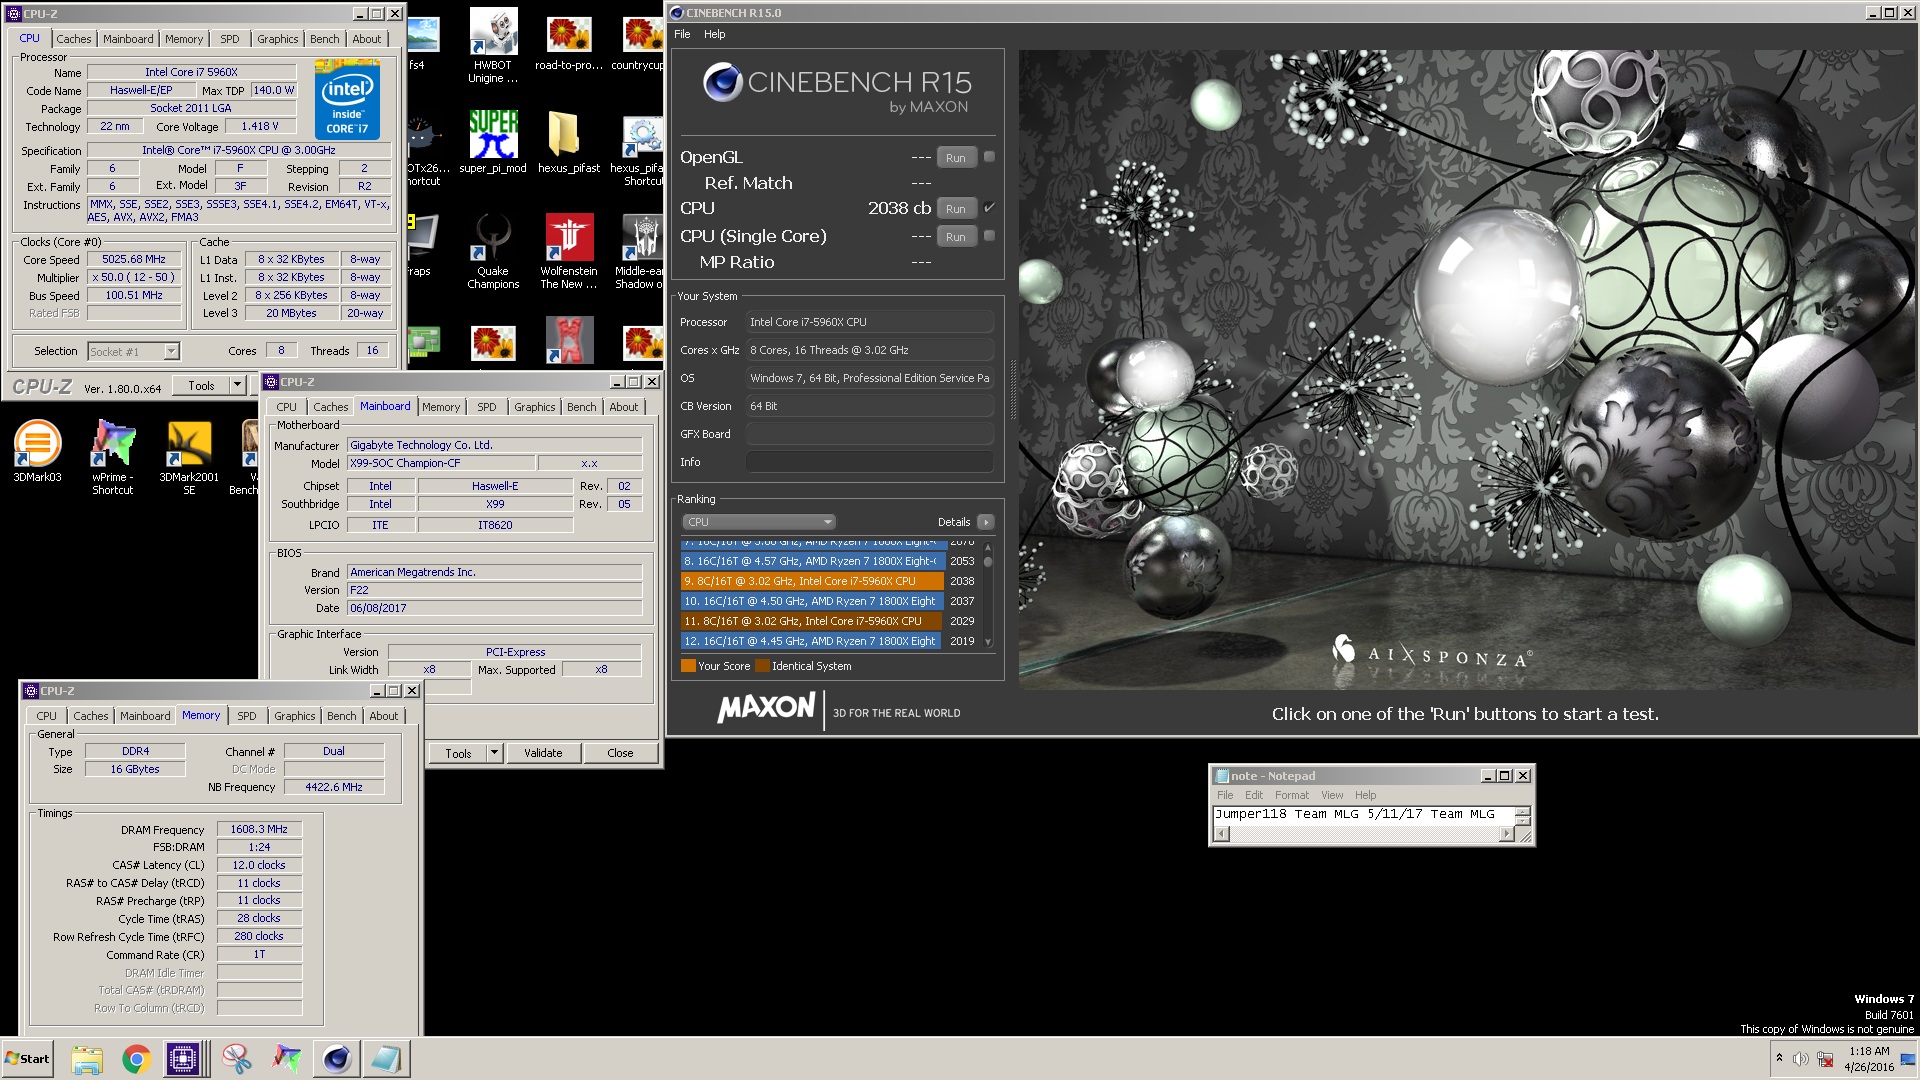Toggle the CPU test checkbox
This screenshot has height=1080, width=1920.
pos(989,208)
